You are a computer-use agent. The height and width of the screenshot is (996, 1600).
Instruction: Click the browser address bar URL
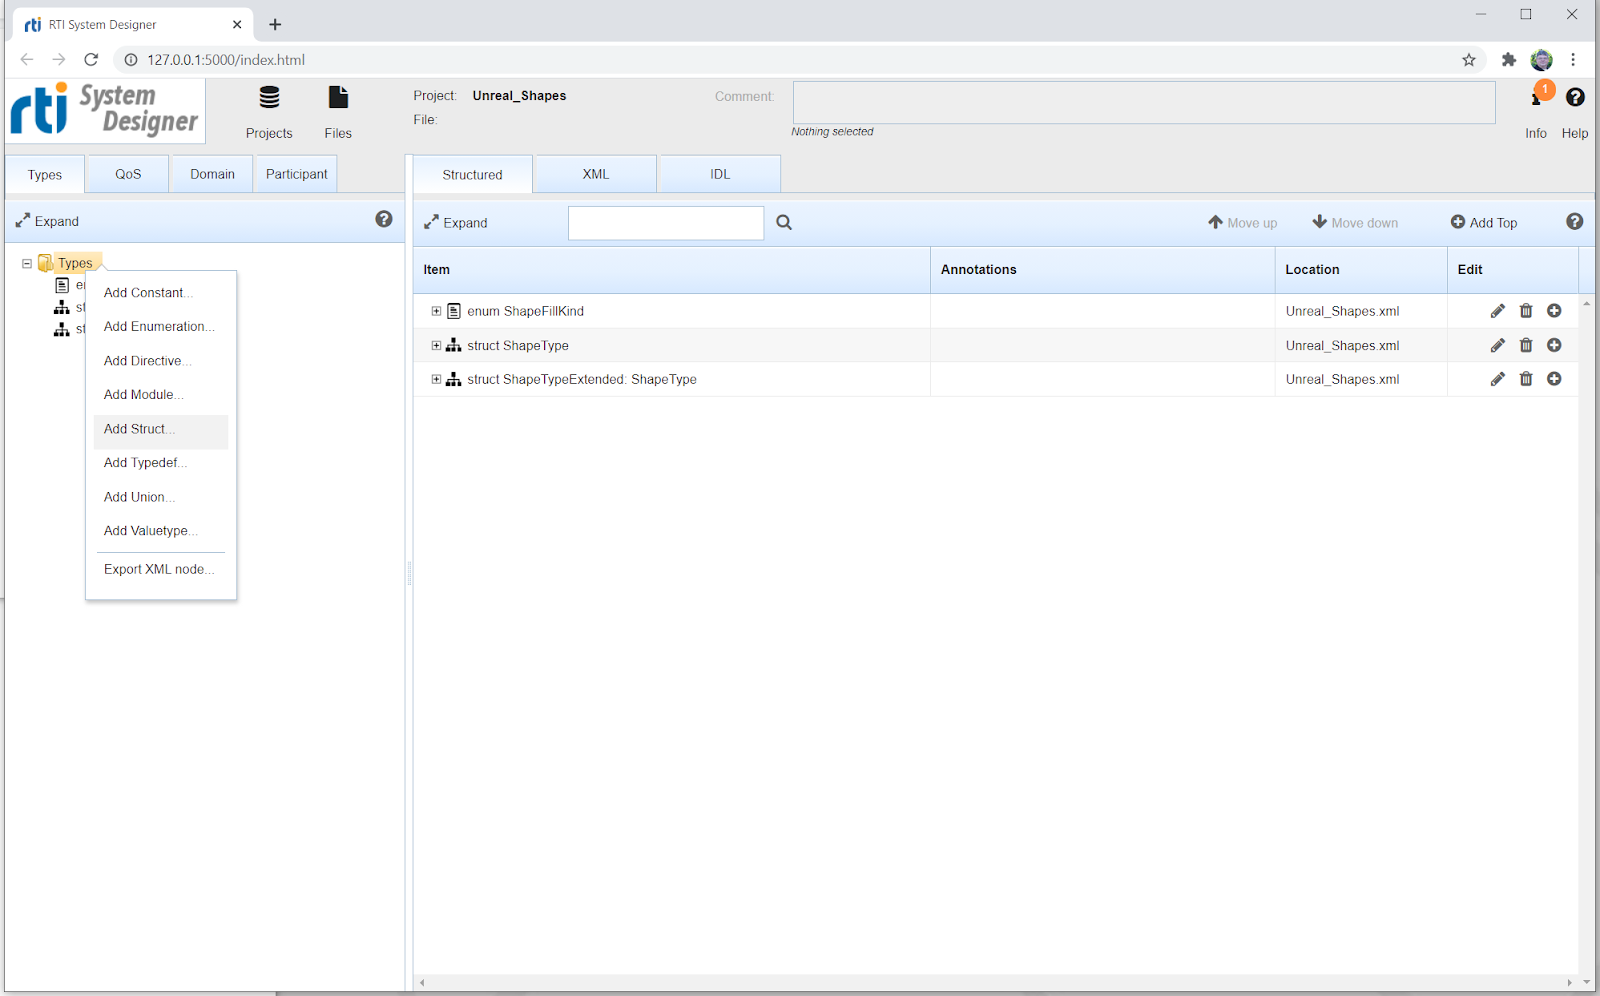pos(226,60)
